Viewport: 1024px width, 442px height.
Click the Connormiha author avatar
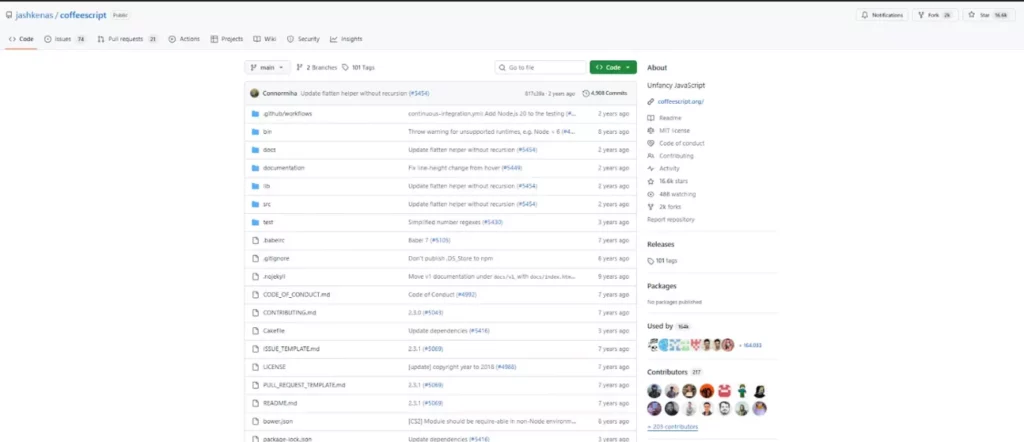(x=255, y=93)
